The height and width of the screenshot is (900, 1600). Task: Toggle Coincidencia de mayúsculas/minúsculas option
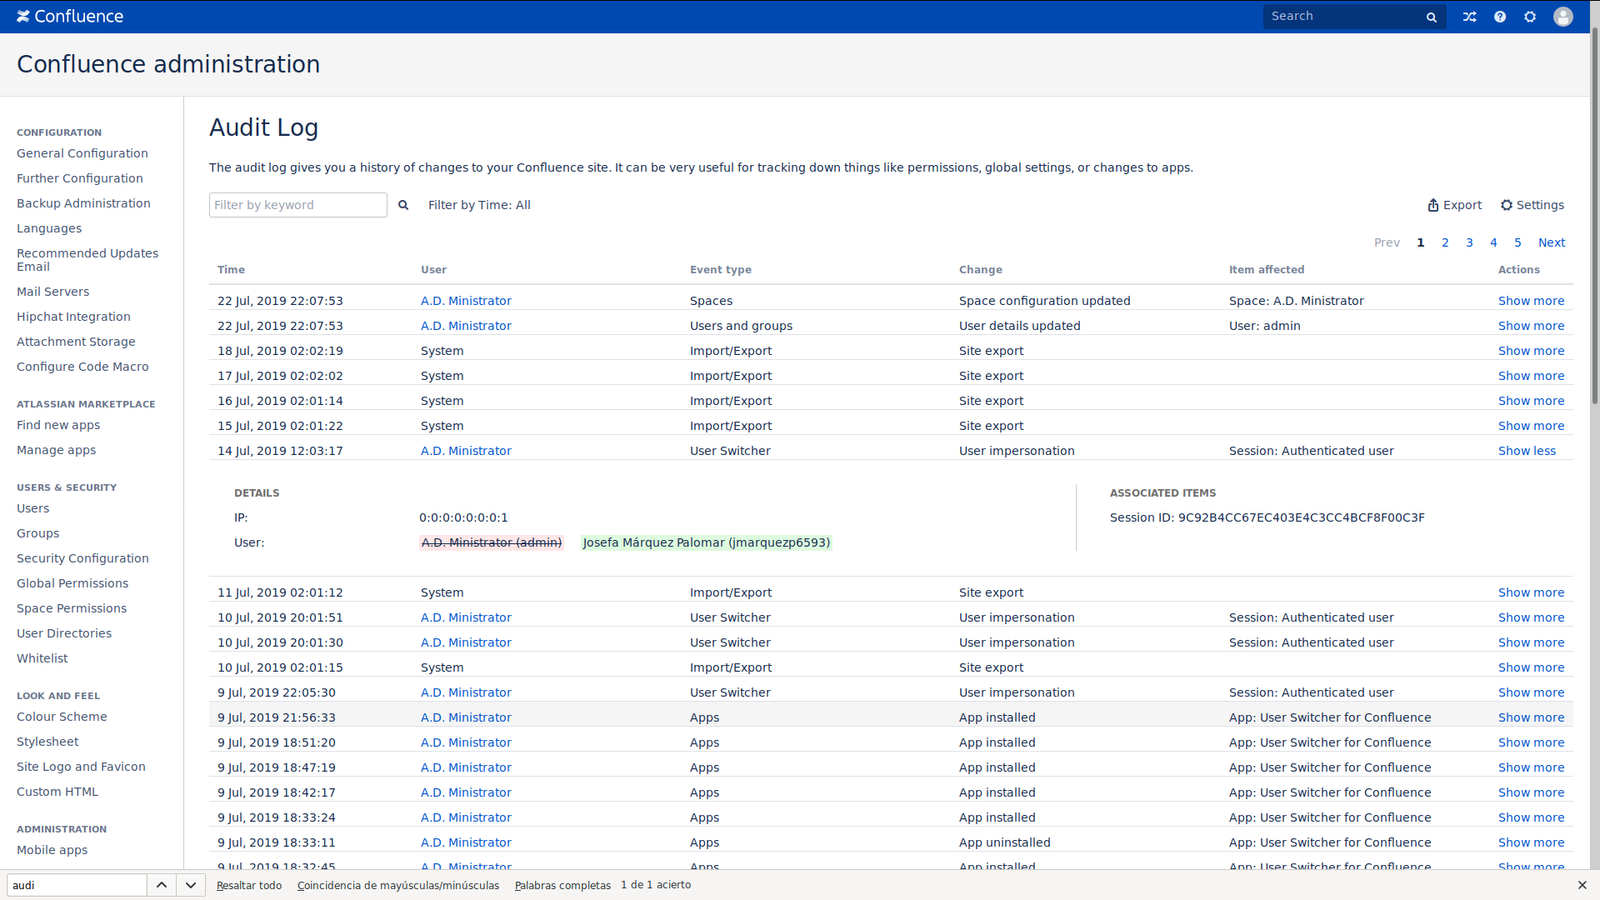click(x=398, y=885)
